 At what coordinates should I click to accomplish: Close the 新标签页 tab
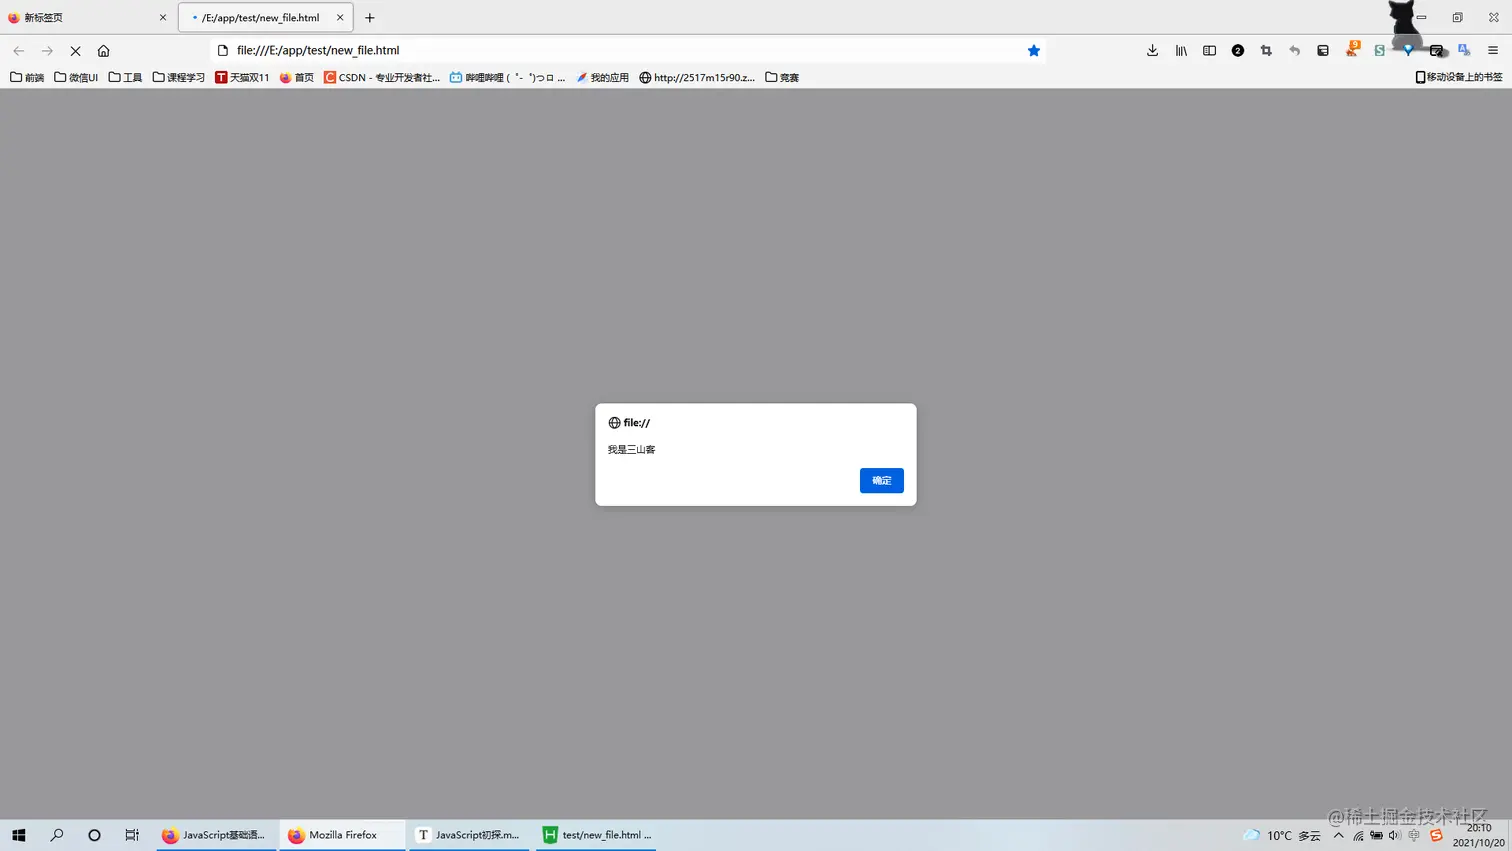pyautogui.click(x=163, y=17)
